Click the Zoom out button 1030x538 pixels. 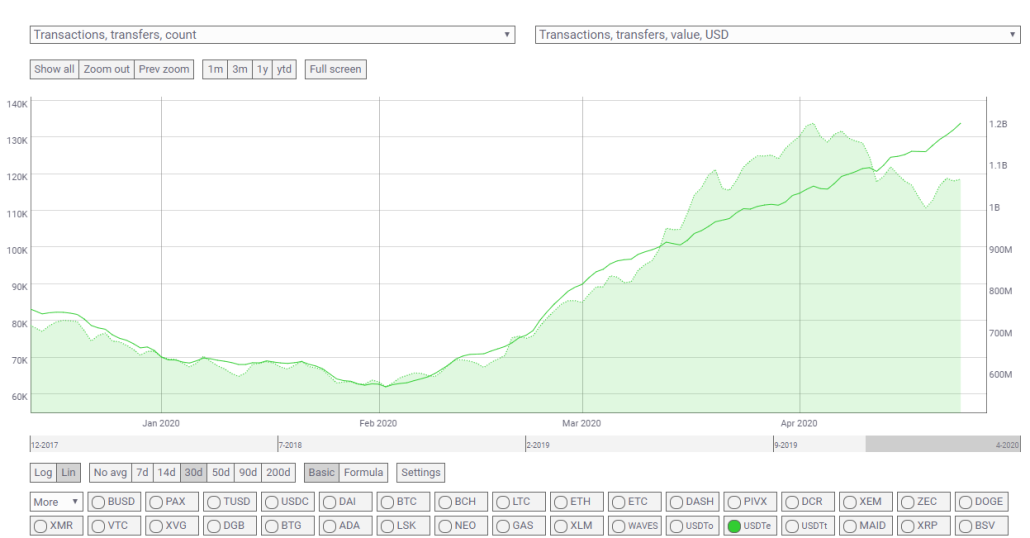[106, 69]
